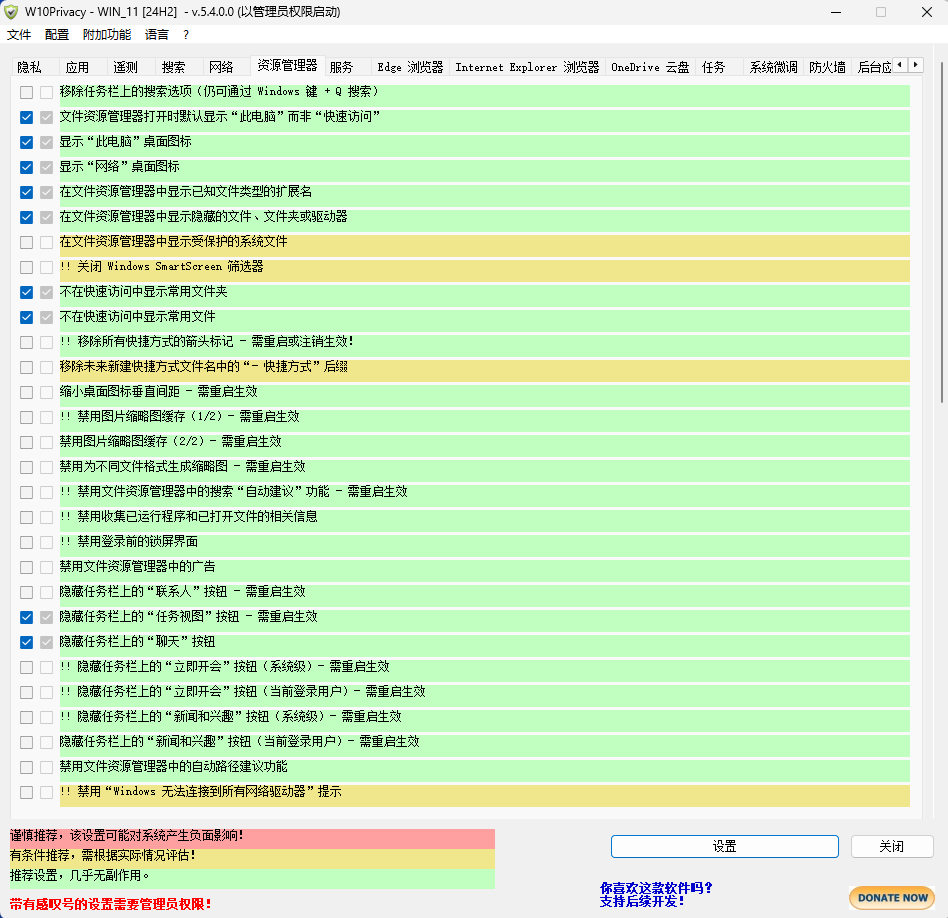Open the 语言 menu

tap(157, 34)
